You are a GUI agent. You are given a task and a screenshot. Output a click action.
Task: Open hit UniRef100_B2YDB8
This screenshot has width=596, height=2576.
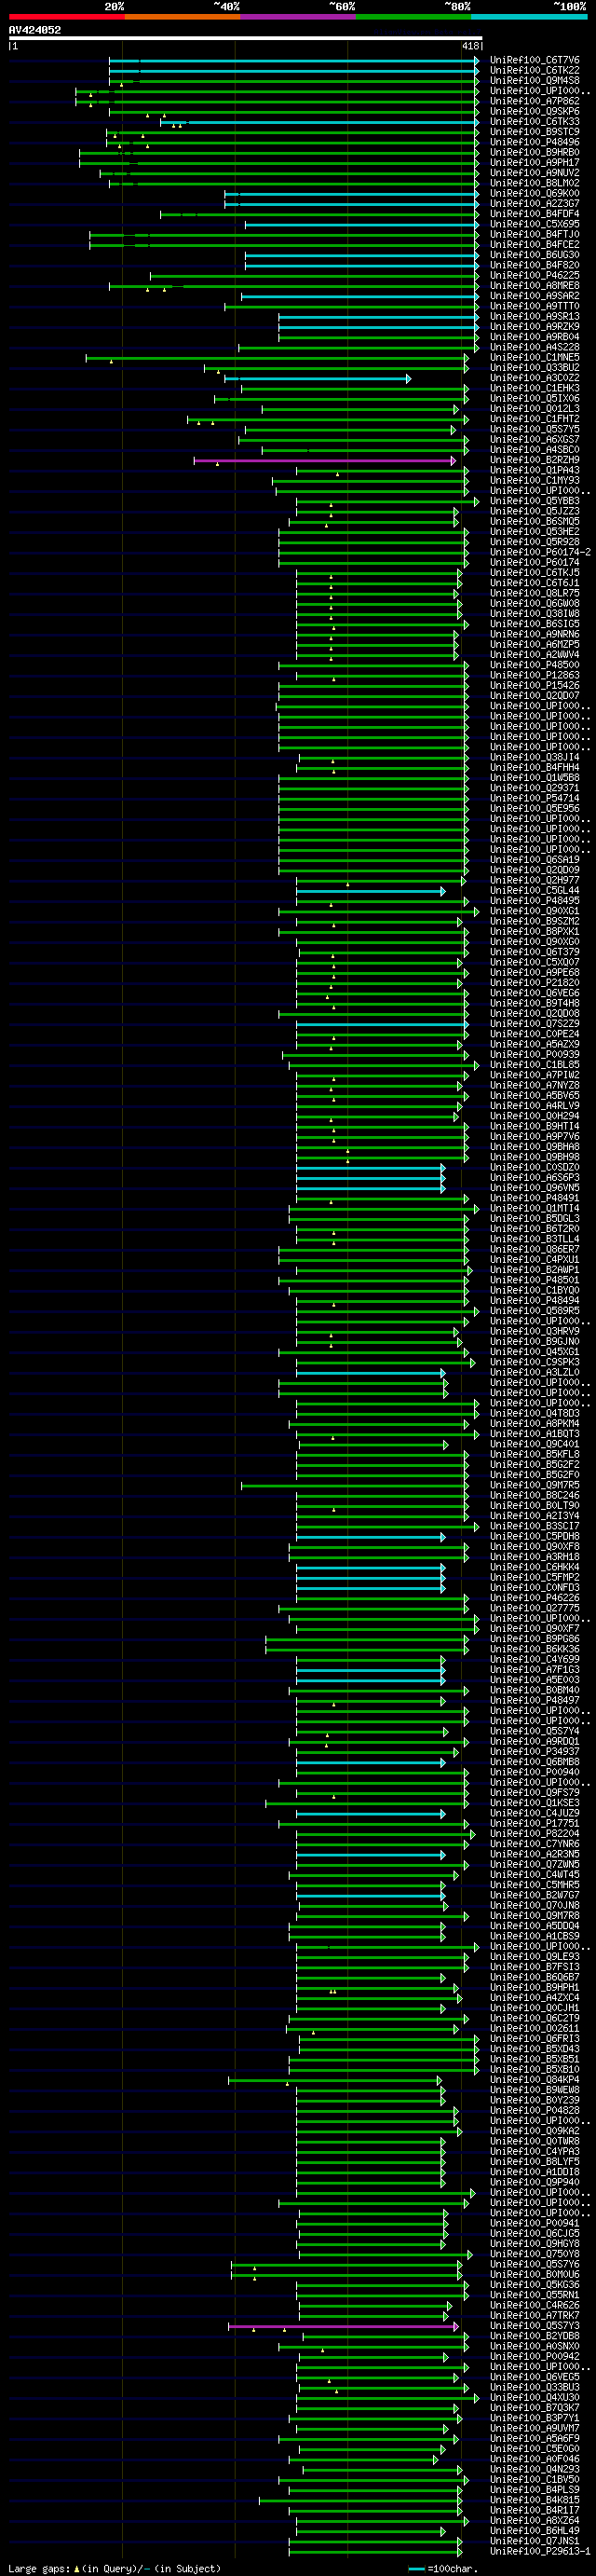(534, 2336)
